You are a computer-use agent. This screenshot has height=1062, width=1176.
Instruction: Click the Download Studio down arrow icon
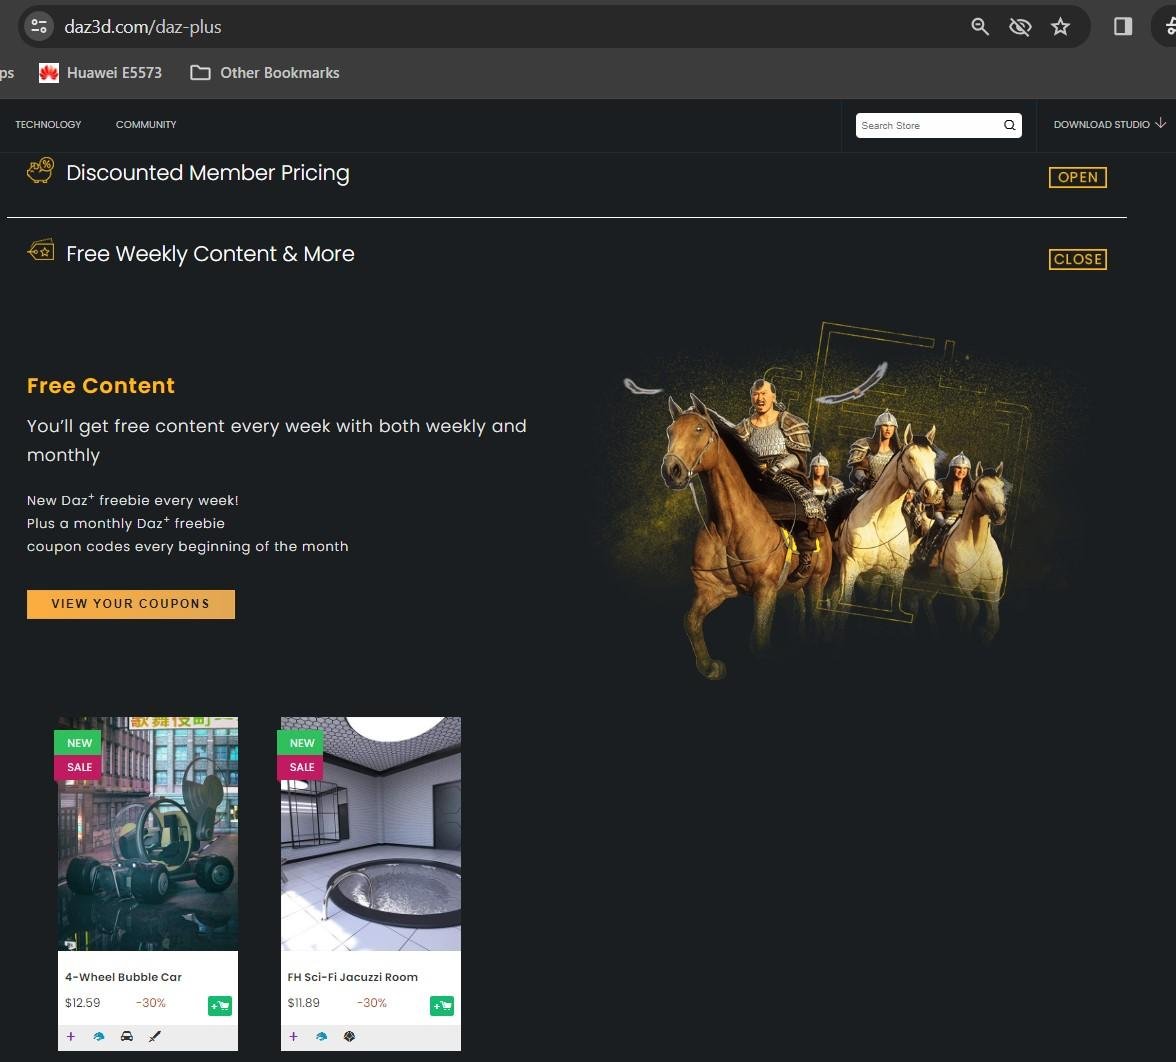click(x=1160, y=123)
